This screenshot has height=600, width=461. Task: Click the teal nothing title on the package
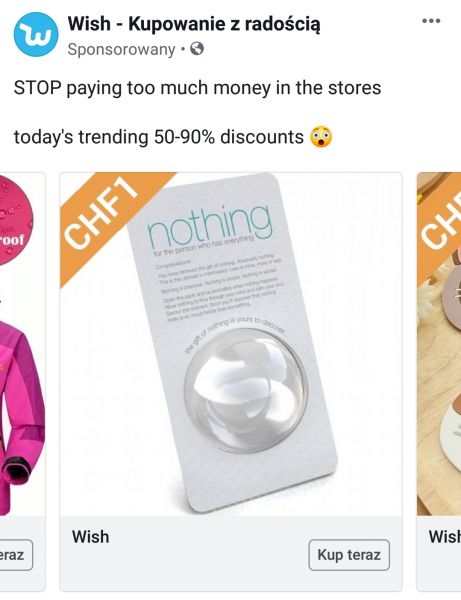pos(210,227)
